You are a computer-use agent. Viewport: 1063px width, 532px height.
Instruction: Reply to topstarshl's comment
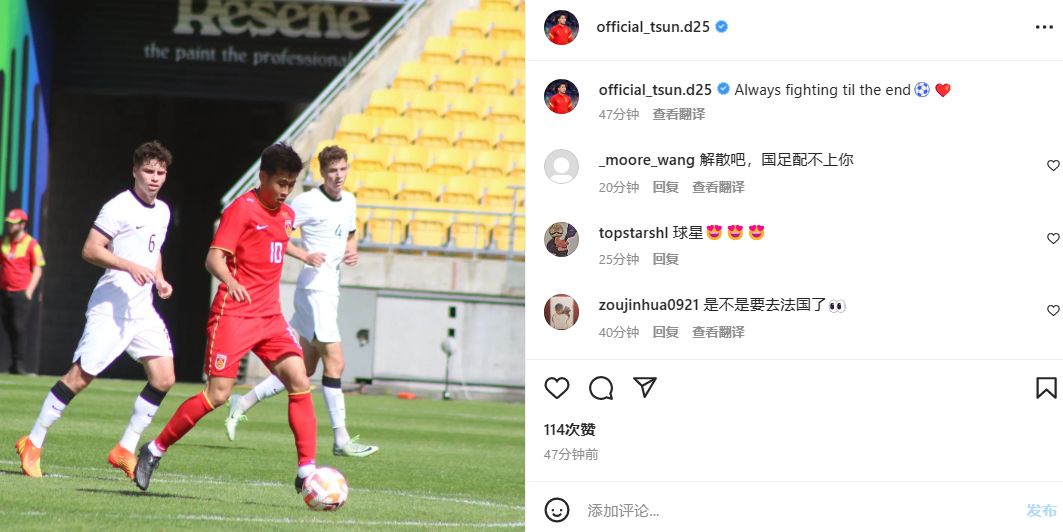[x=666, y=259]
